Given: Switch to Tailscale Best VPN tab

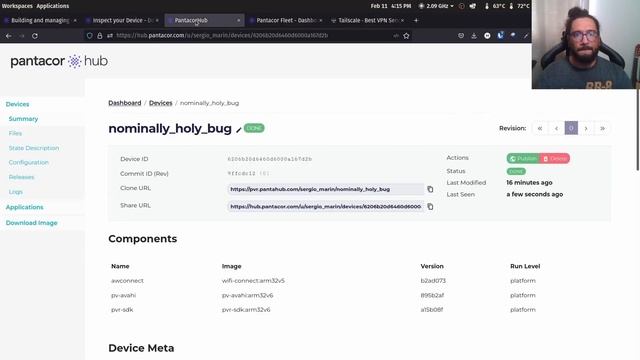Looking at the screenshot, I should tap(368, 20).
